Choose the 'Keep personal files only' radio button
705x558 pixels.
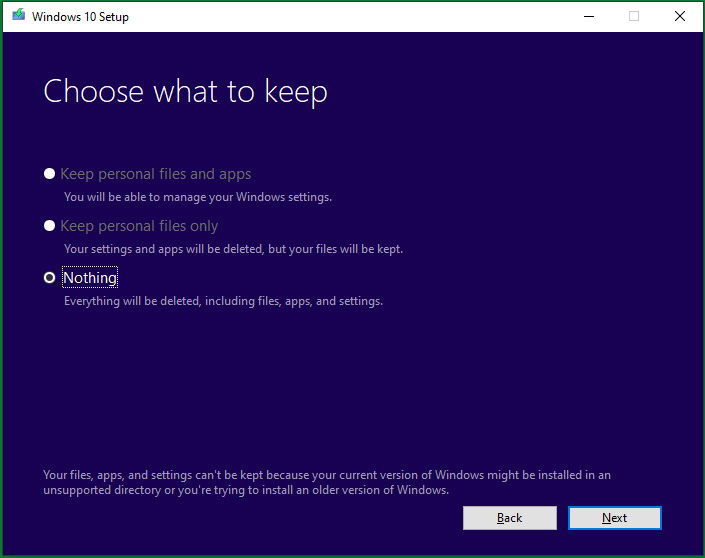[49, 226]
